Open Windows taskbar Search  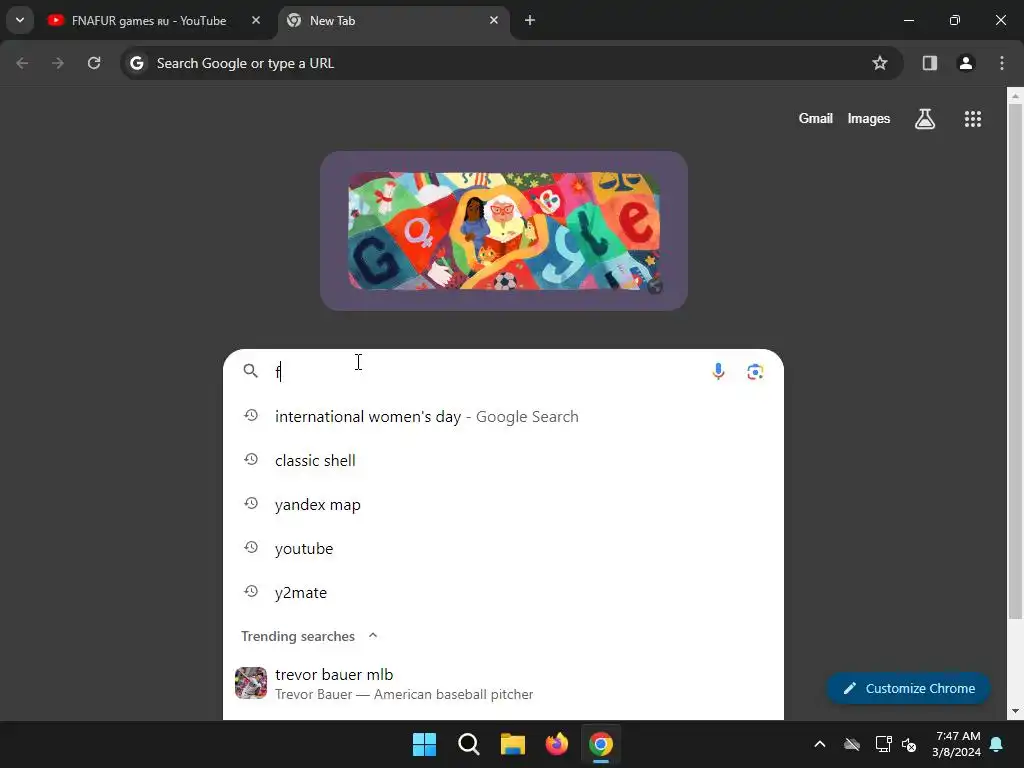tap(469, 744)
